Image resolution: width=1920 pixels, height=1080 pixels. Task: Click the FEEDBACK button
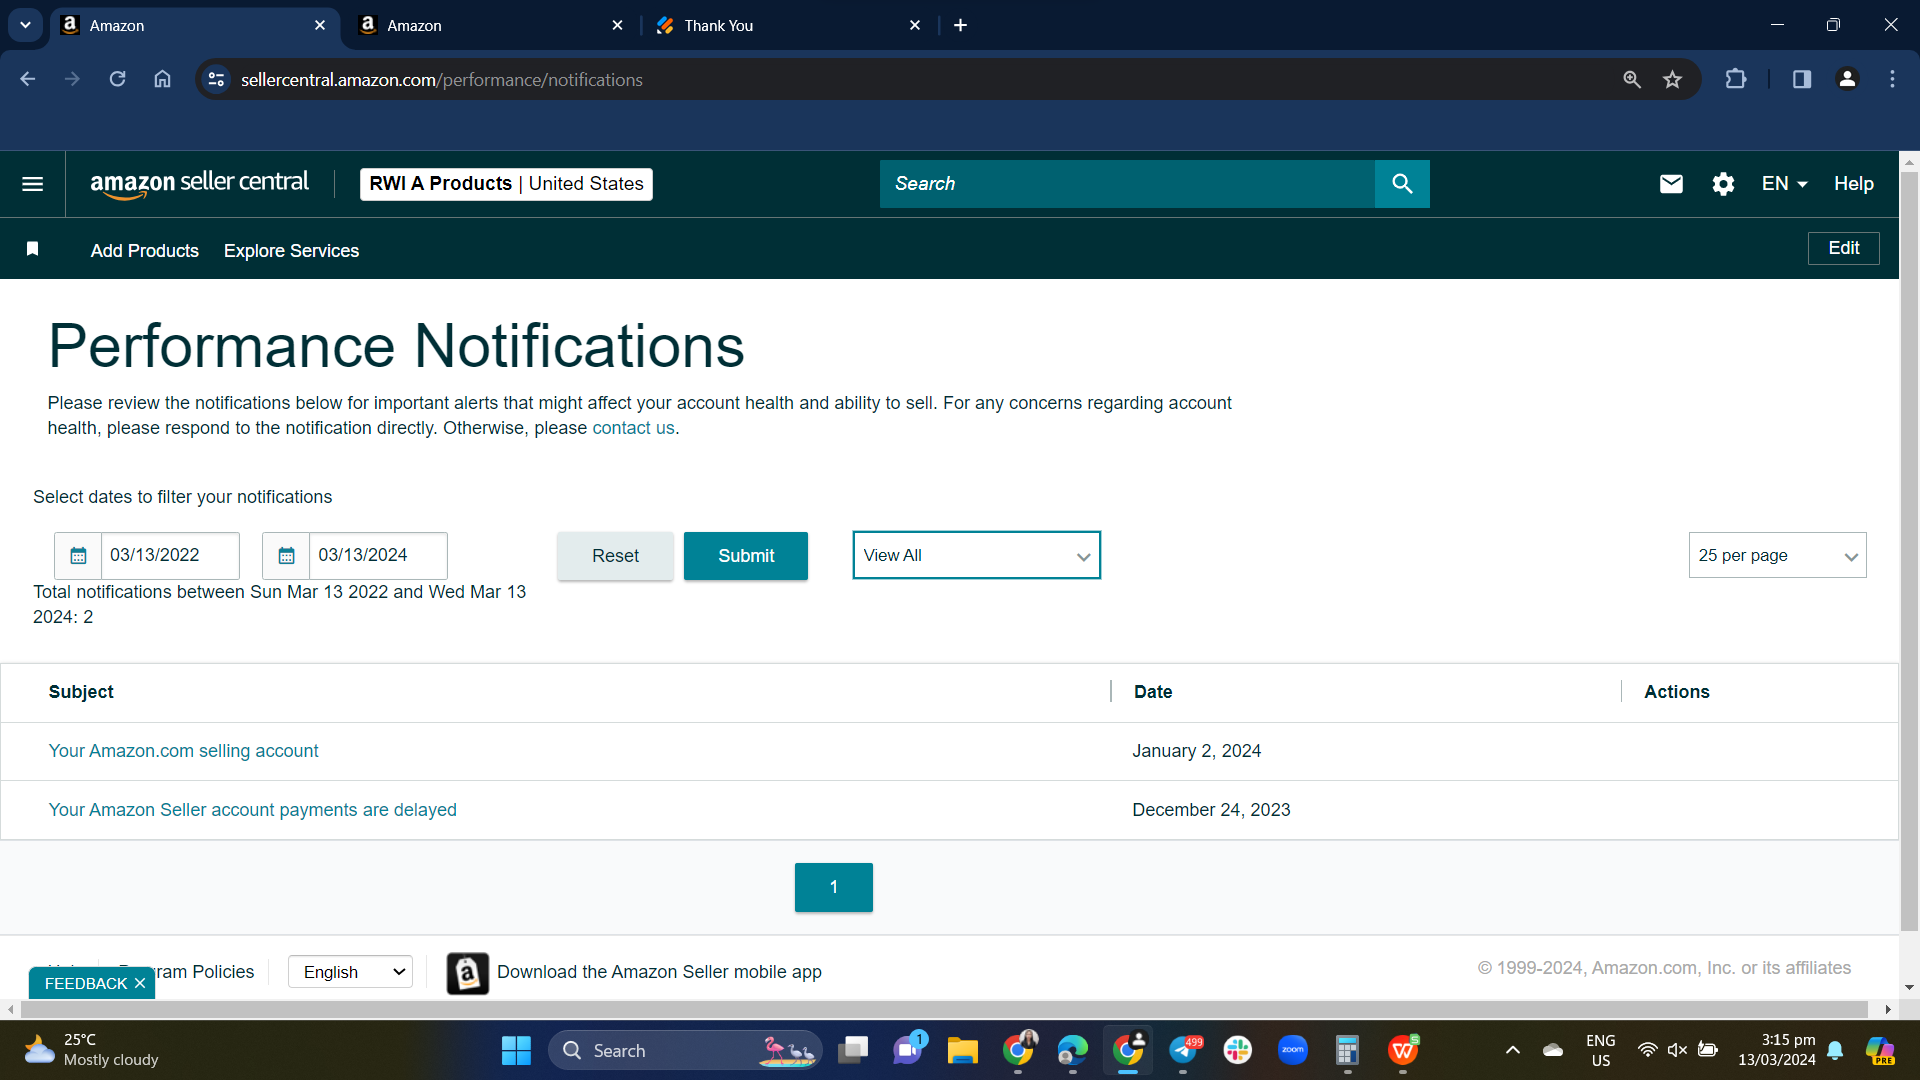pyautogui.click(x=86, y=984)
